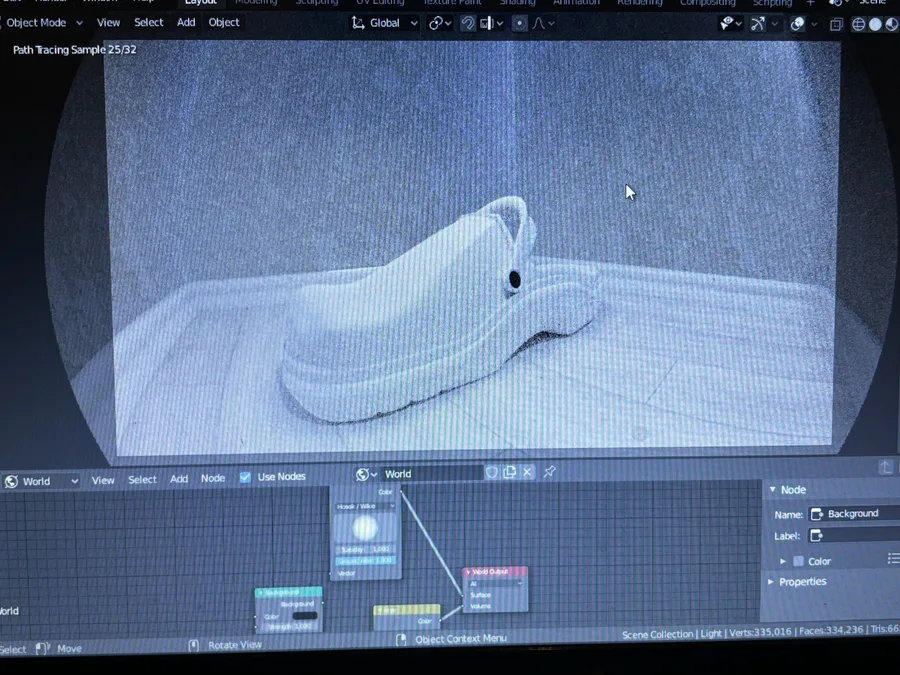Toggle viewport gizmos display
Screen dimensions: 900x675
[x=758, y=24]
